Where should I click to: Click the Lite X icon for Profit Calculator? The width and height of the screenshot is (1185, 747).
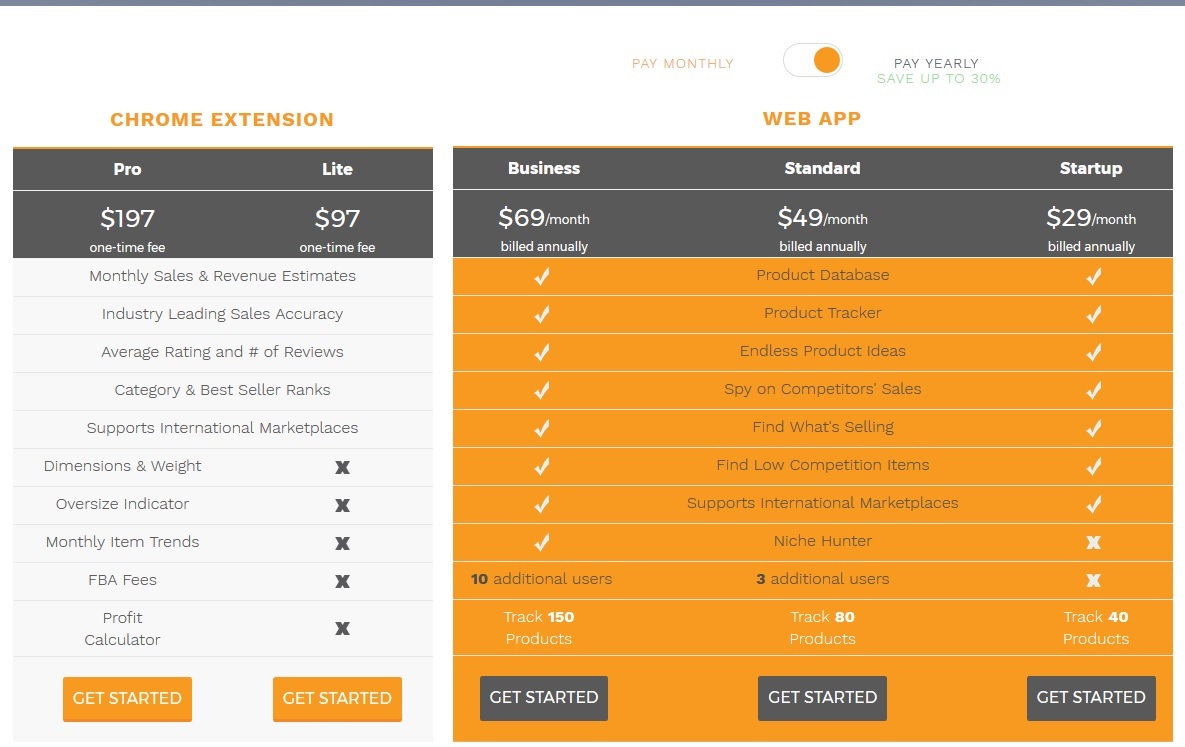[342, 629]
